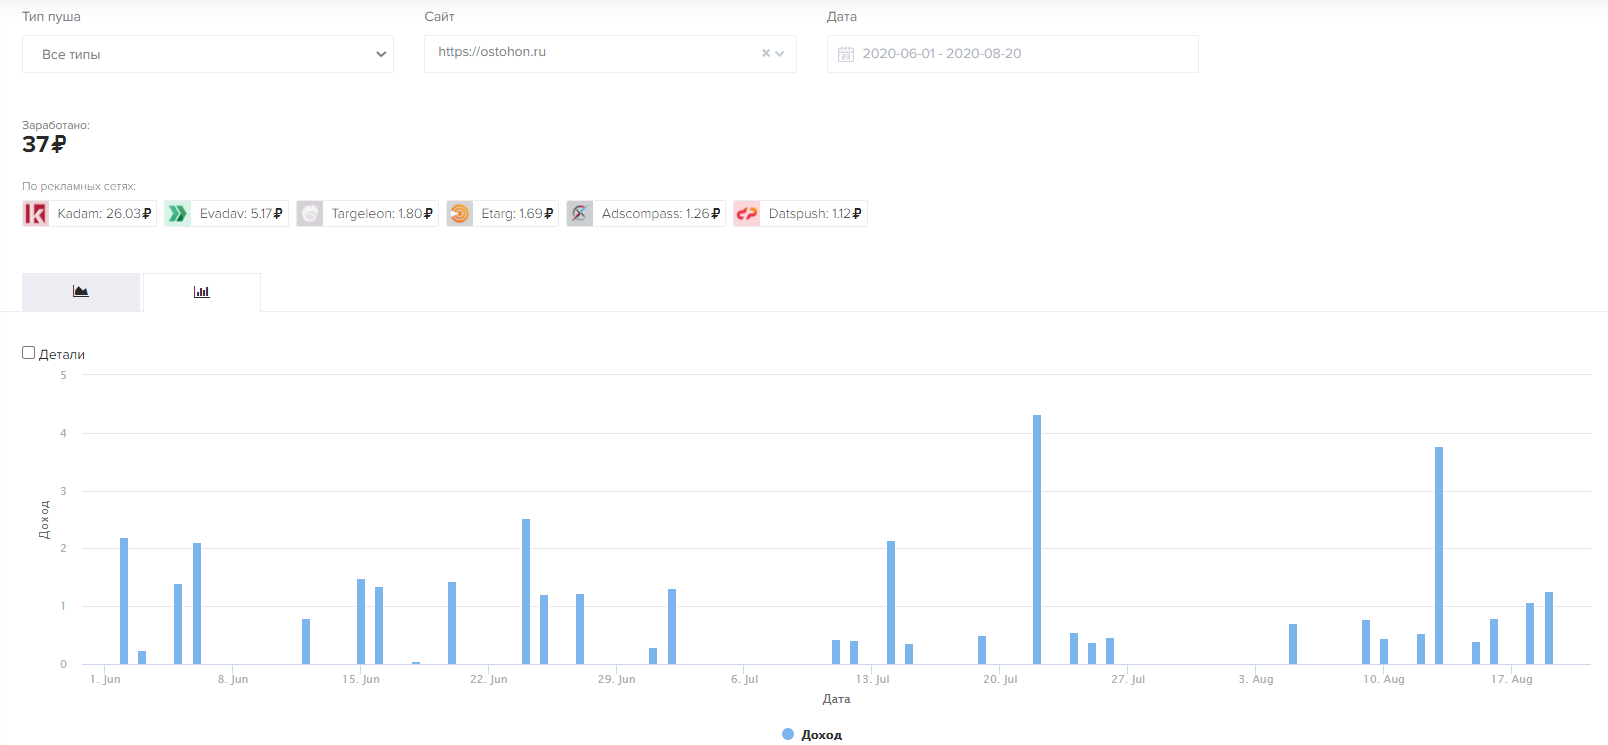
Task: Switch to the area chart tab
Action: (81, 292)
